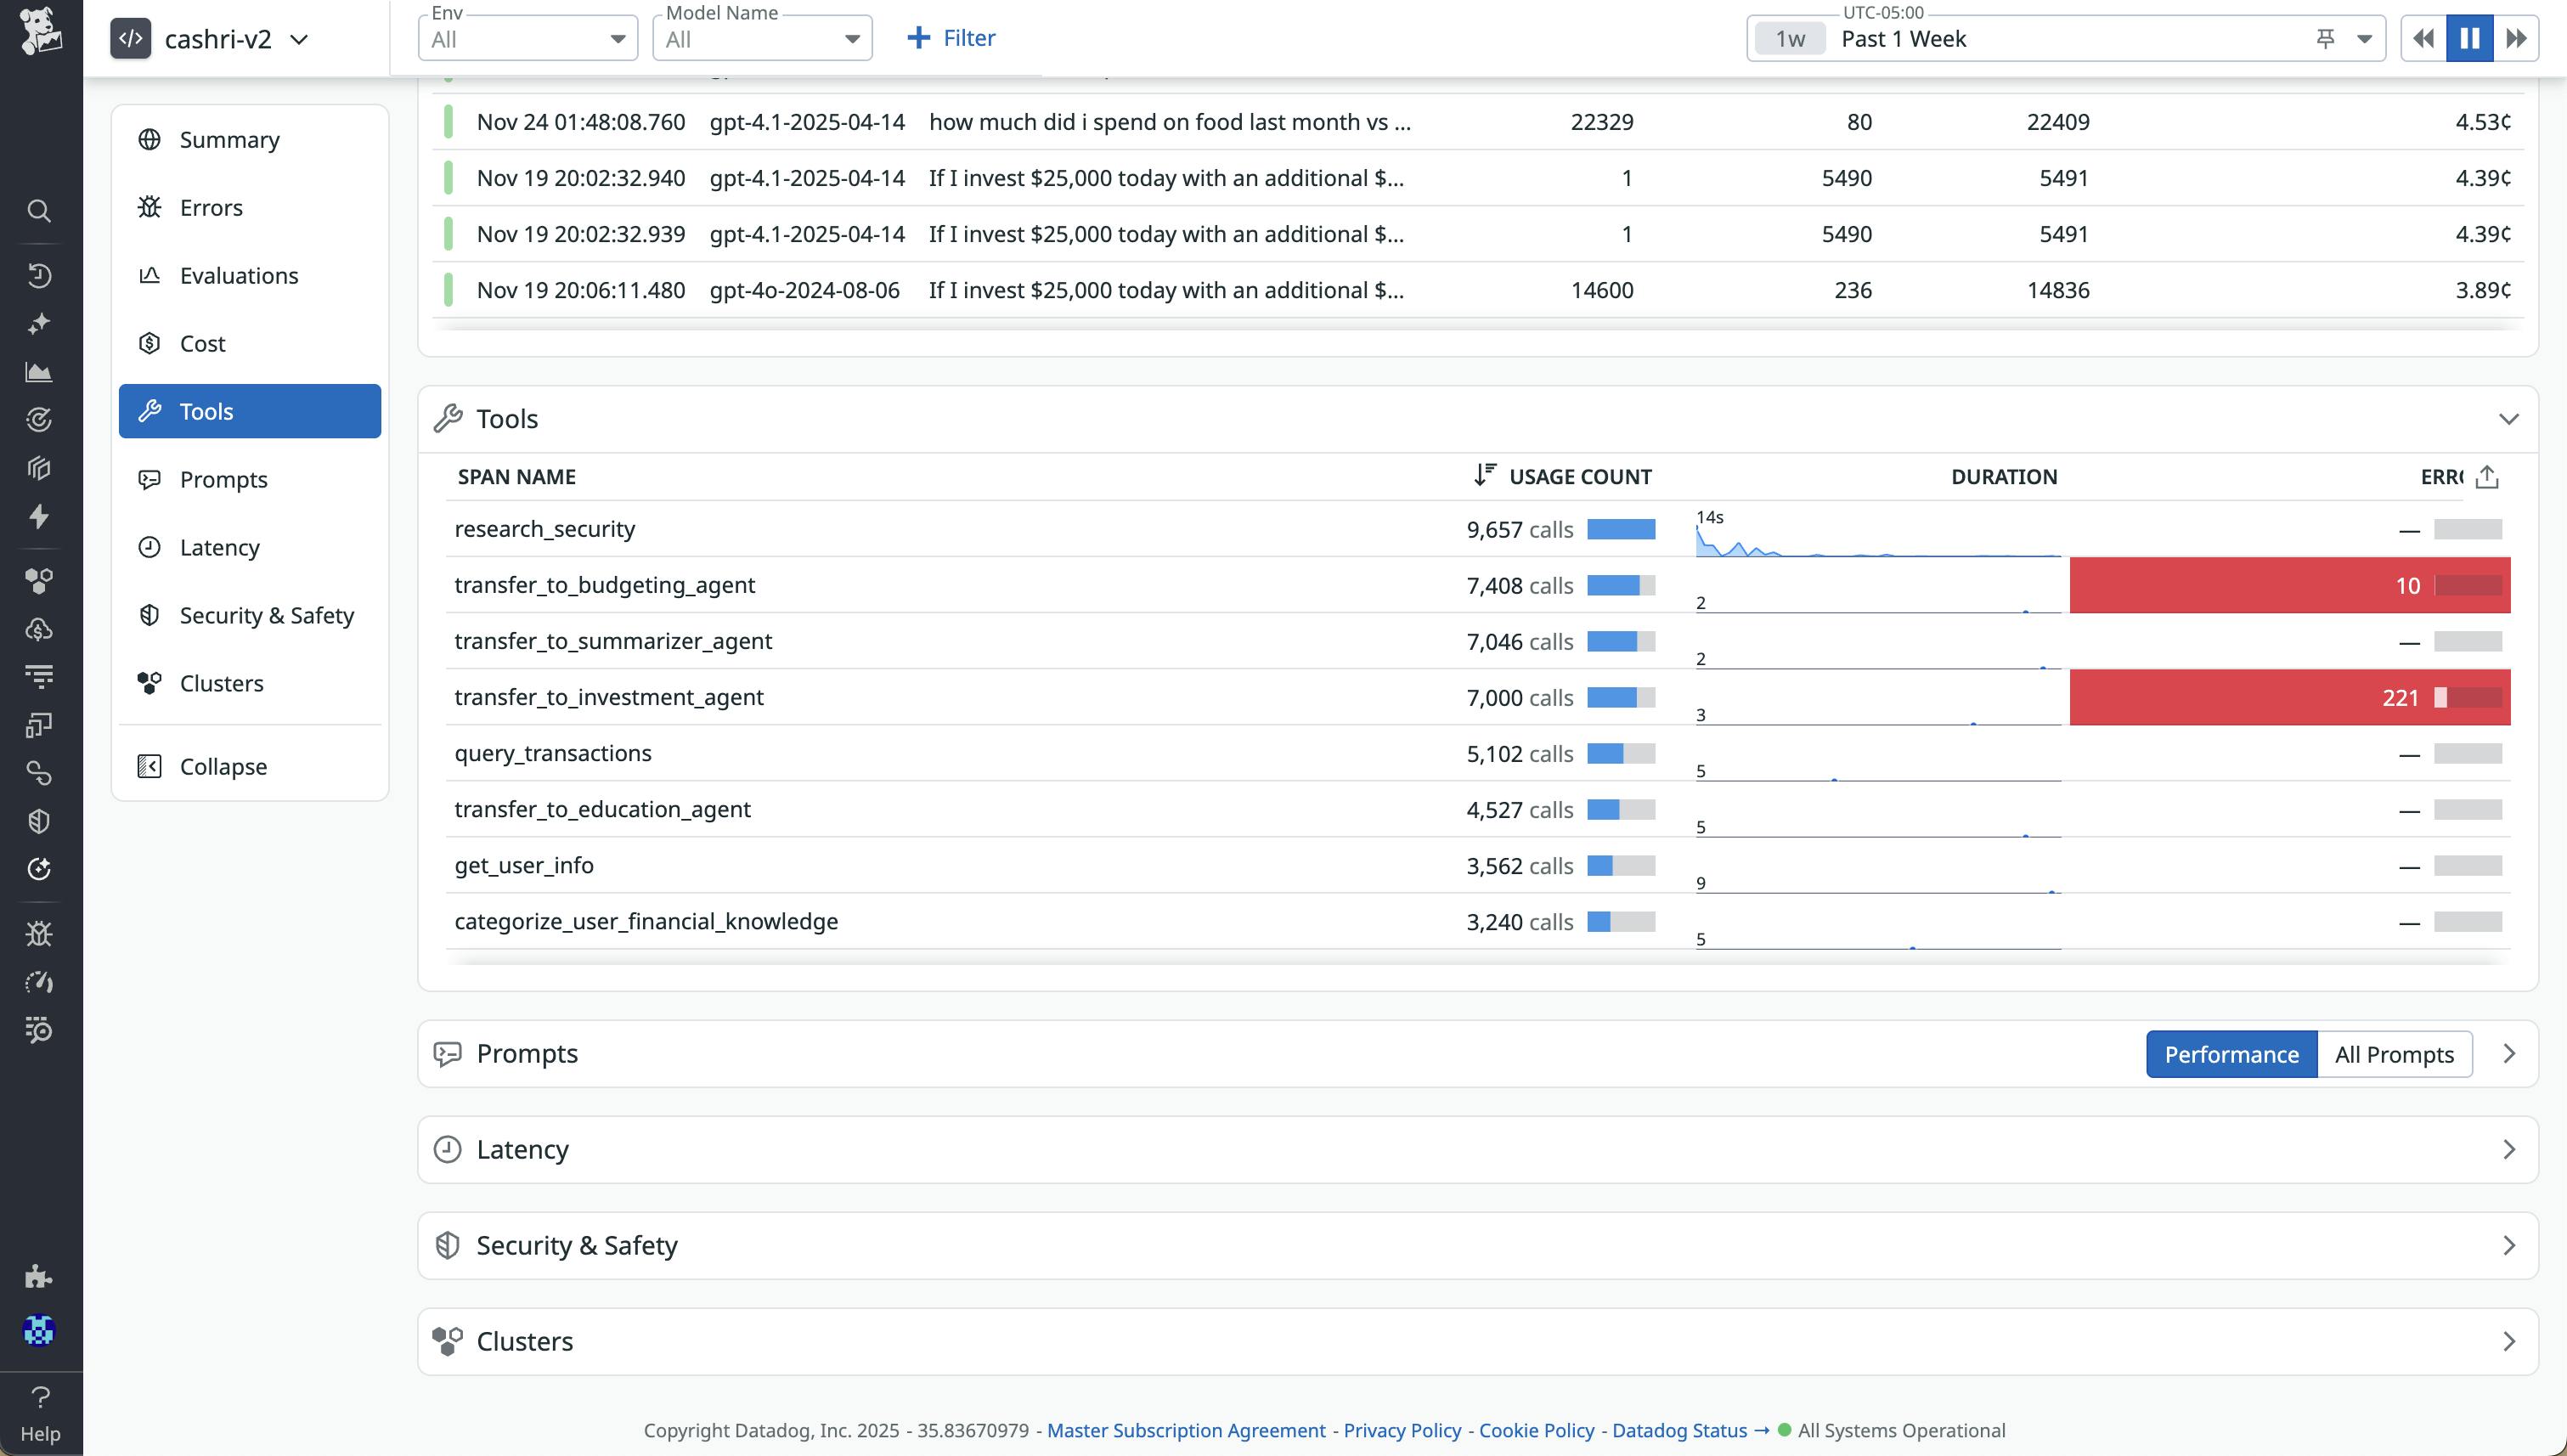2567x1456 pixels.
Task: Open the security shield icon in the sidebar
Action: [39, 821]
